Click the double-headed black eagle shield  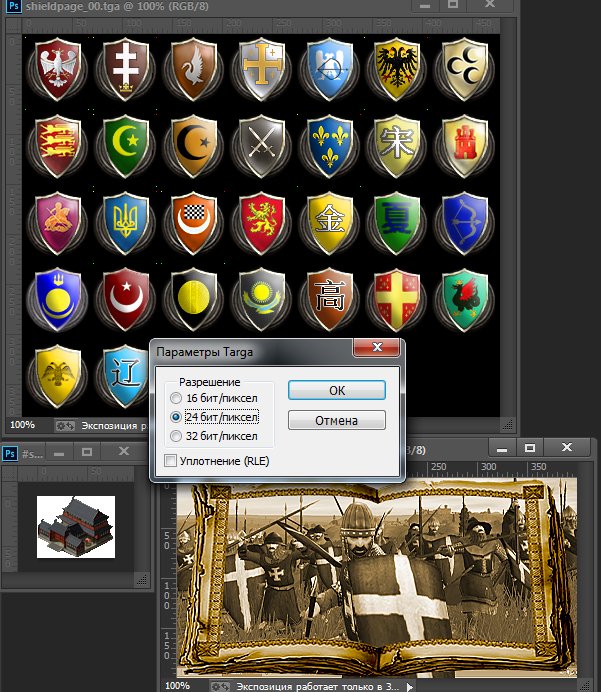tap(397, 69)
